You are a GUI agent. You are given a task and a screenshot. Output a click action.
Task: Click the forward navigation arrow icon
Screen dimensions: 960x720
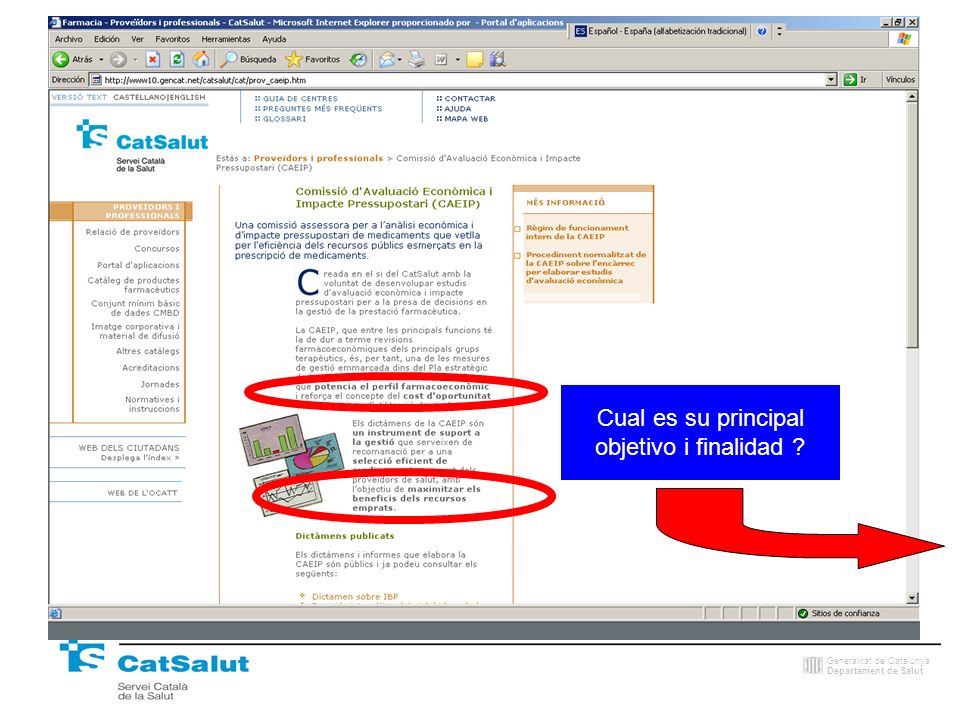(118, 59)
